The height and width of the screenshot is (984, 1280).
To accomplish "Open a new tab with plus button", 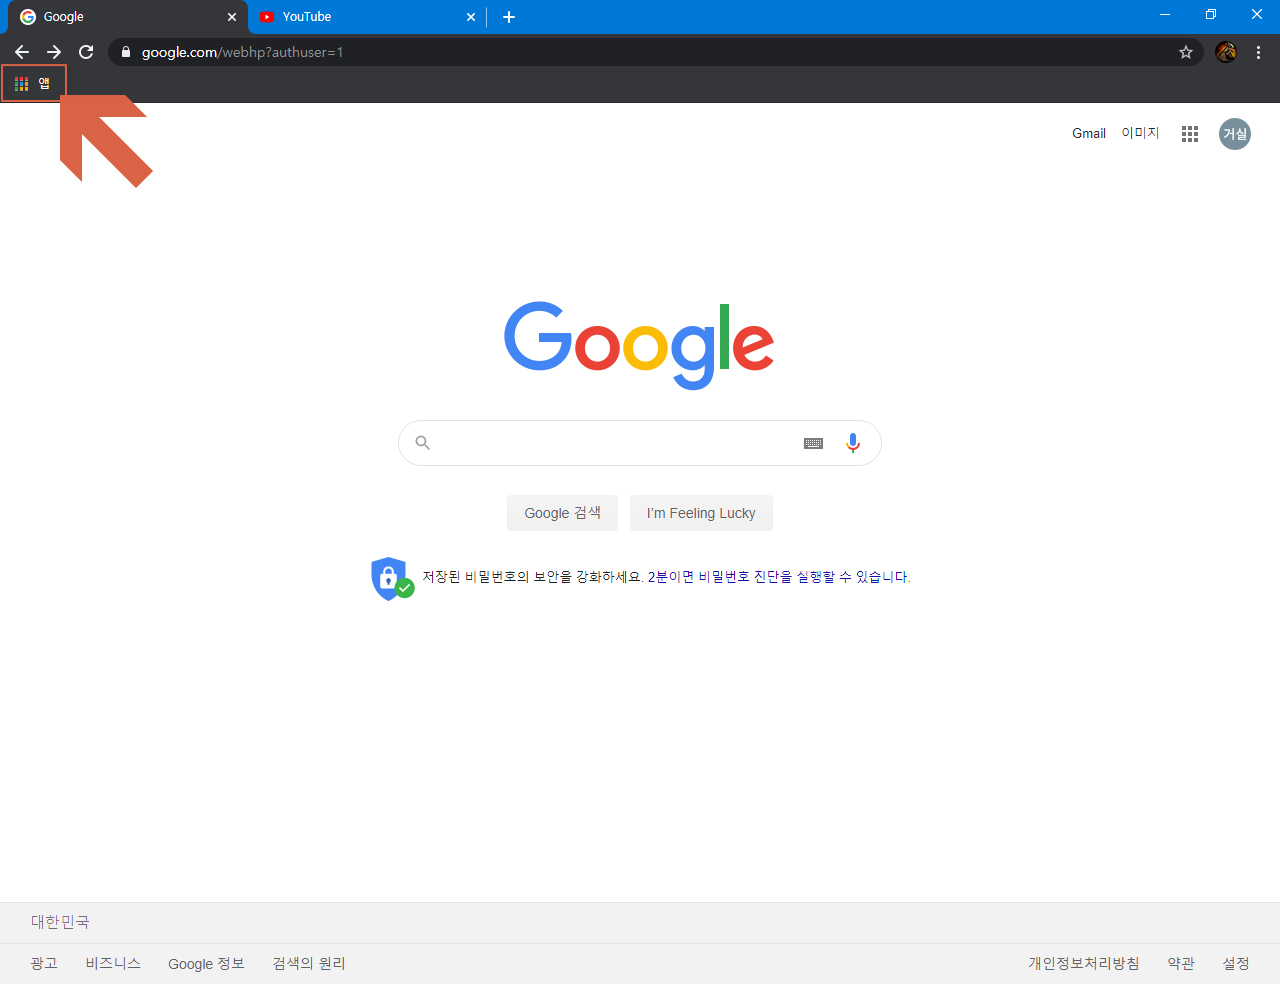I will coord(509,17).
